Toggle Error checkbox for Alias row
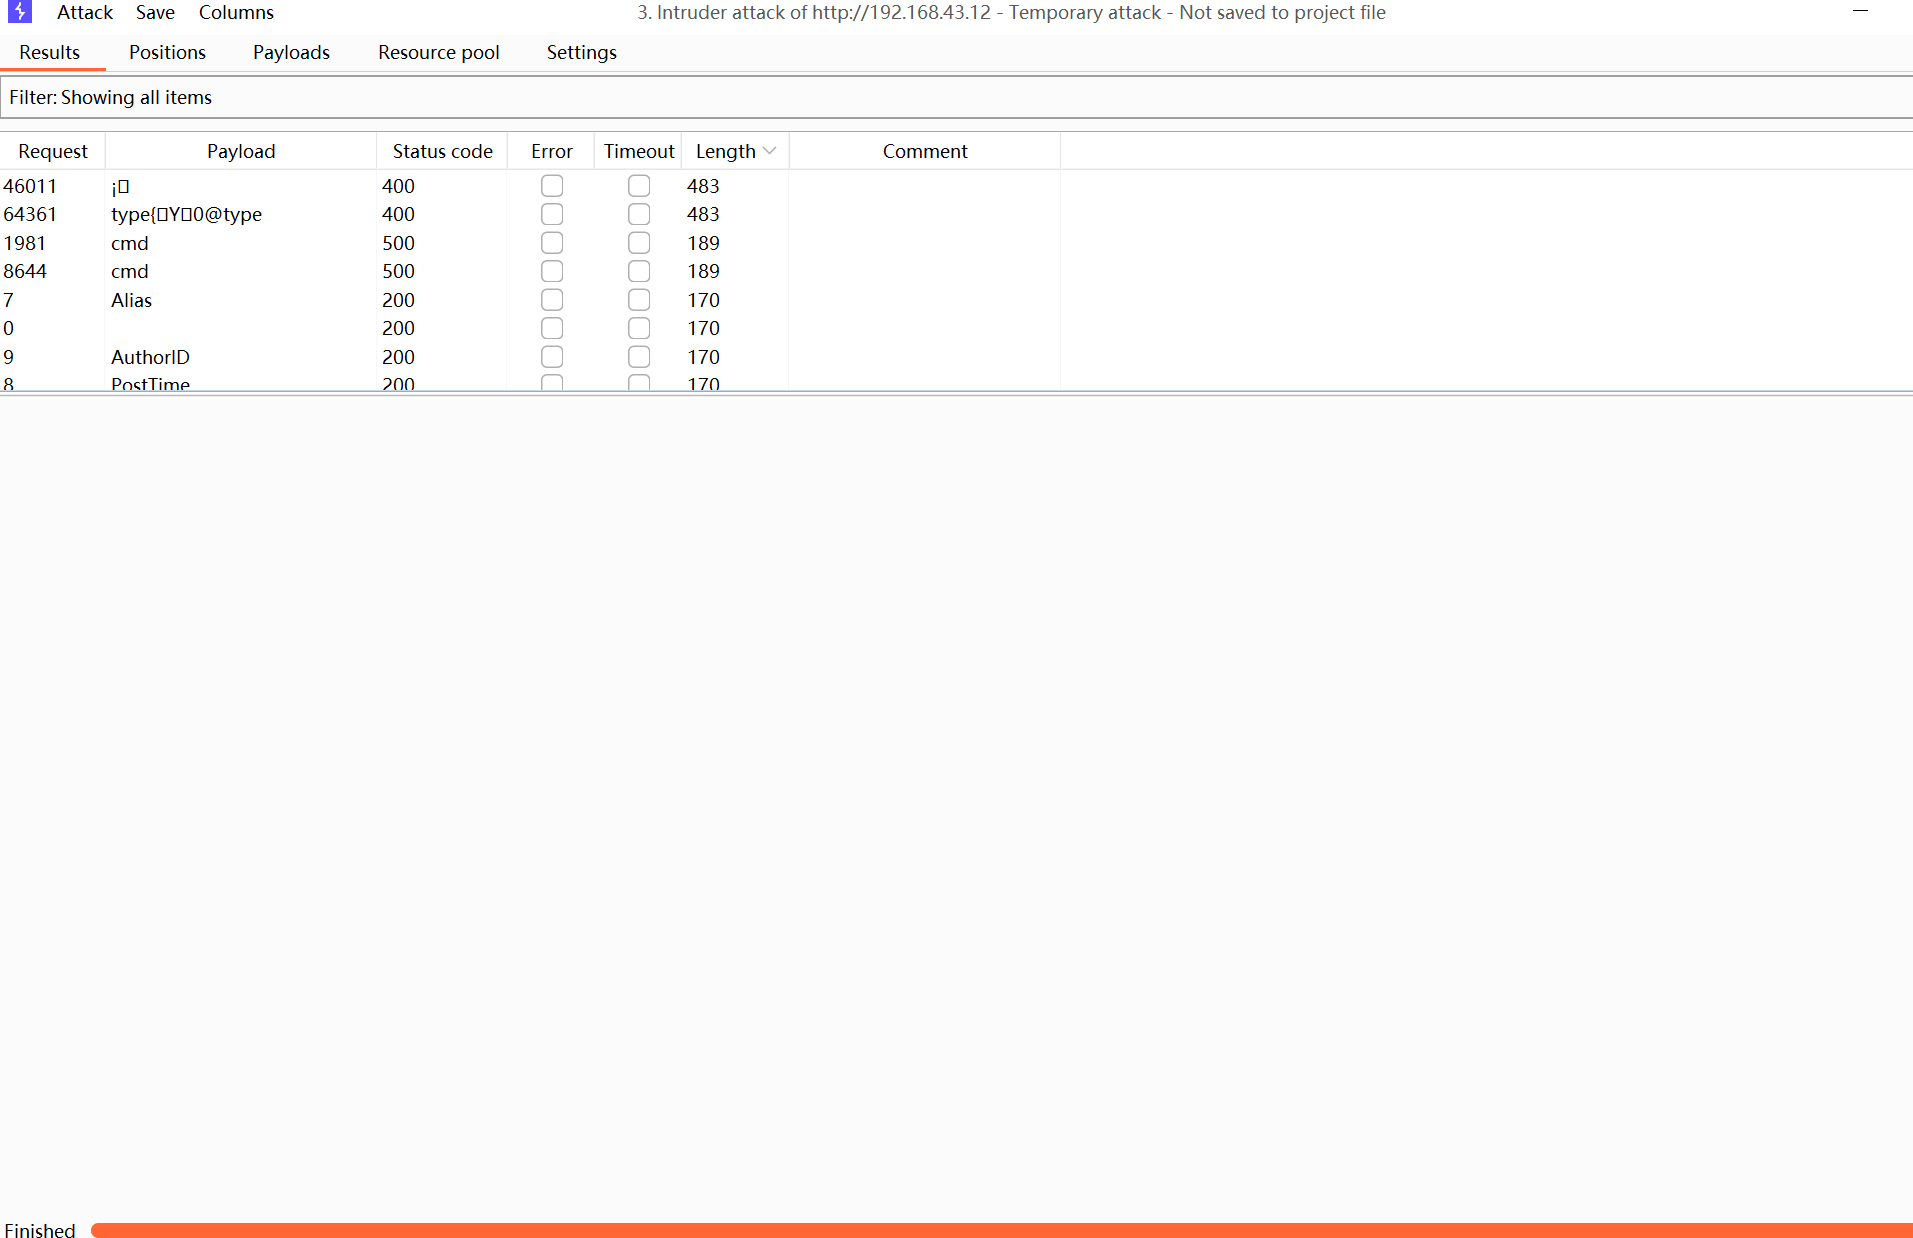Screen dimensions: 1913x1238 tap(552, 300)
